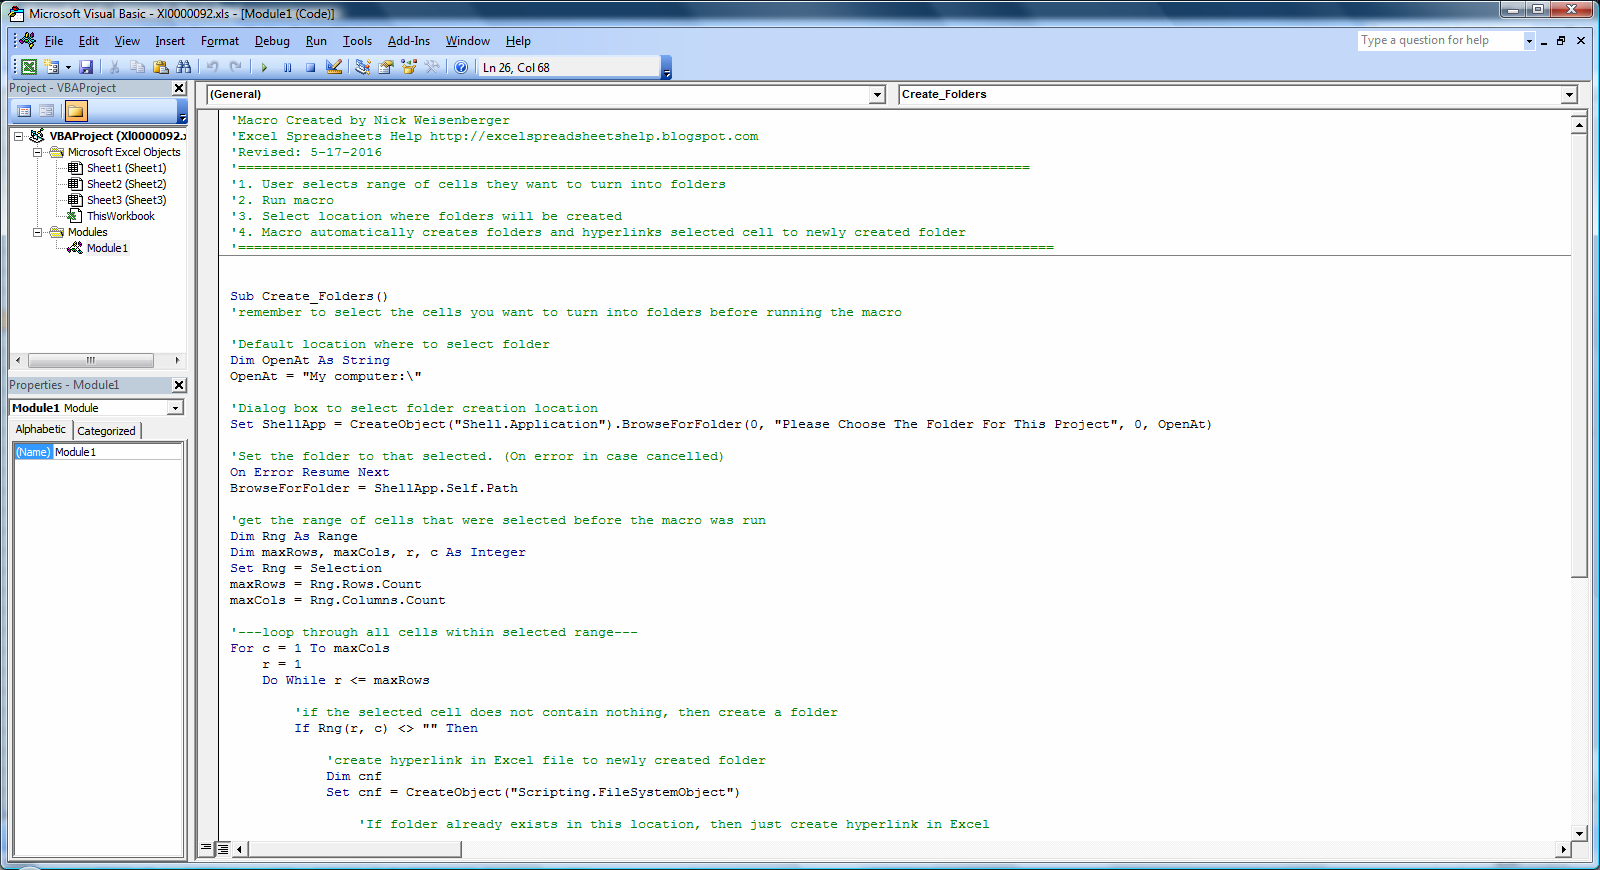Click the Cut scissors icon
Viewport: 1600px width, 870px height.
114,67
